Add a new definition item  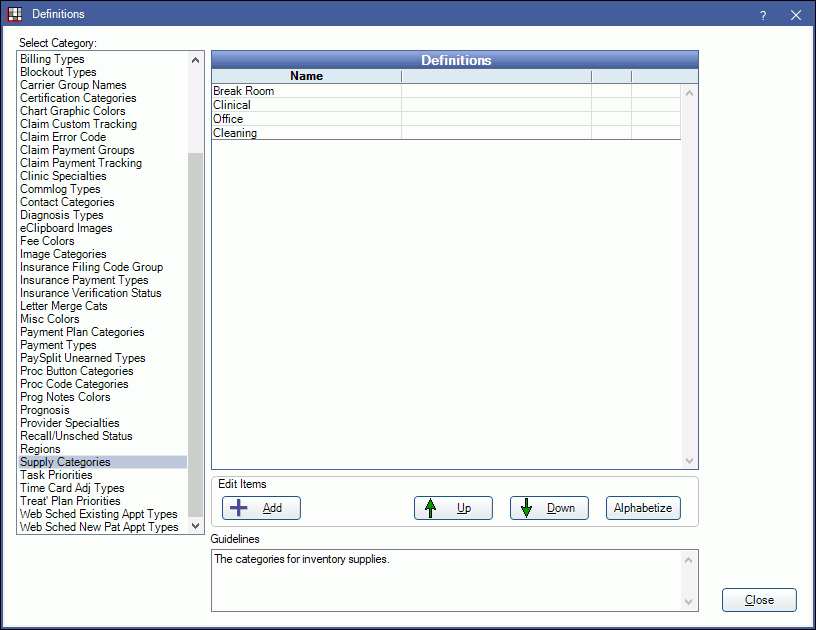(x=261, y=508)
